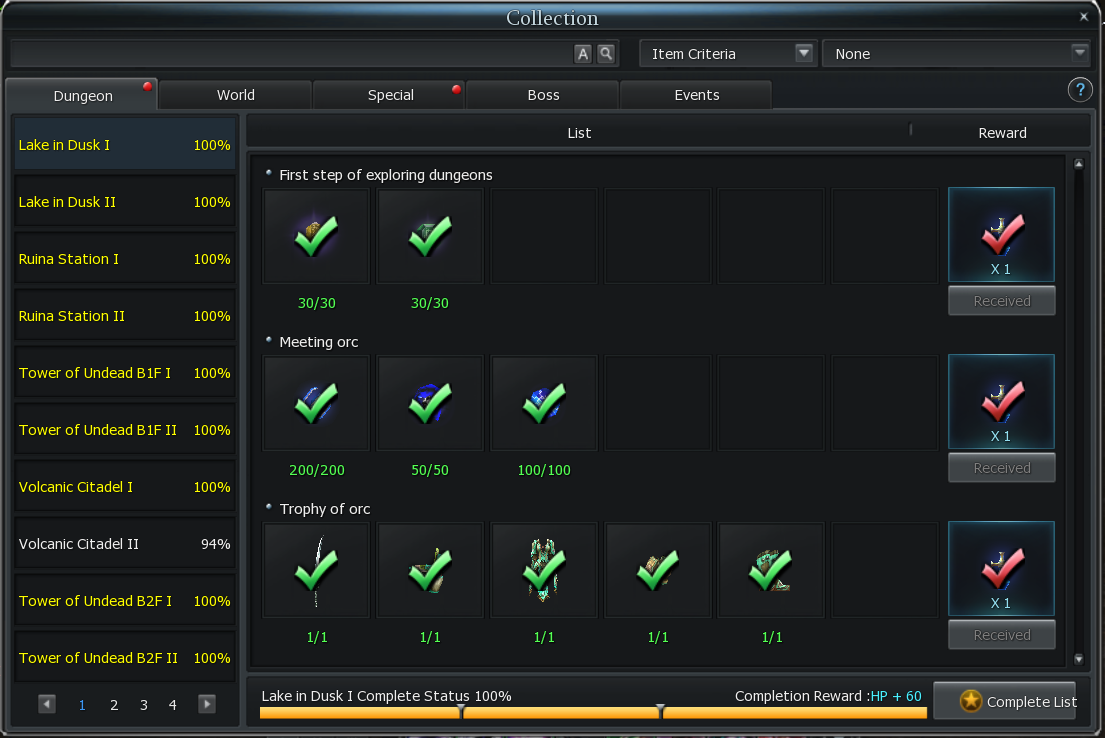
Task: Click the Meeting orc reward icon
Action: pyautogui.click(x=1001, y=401)
